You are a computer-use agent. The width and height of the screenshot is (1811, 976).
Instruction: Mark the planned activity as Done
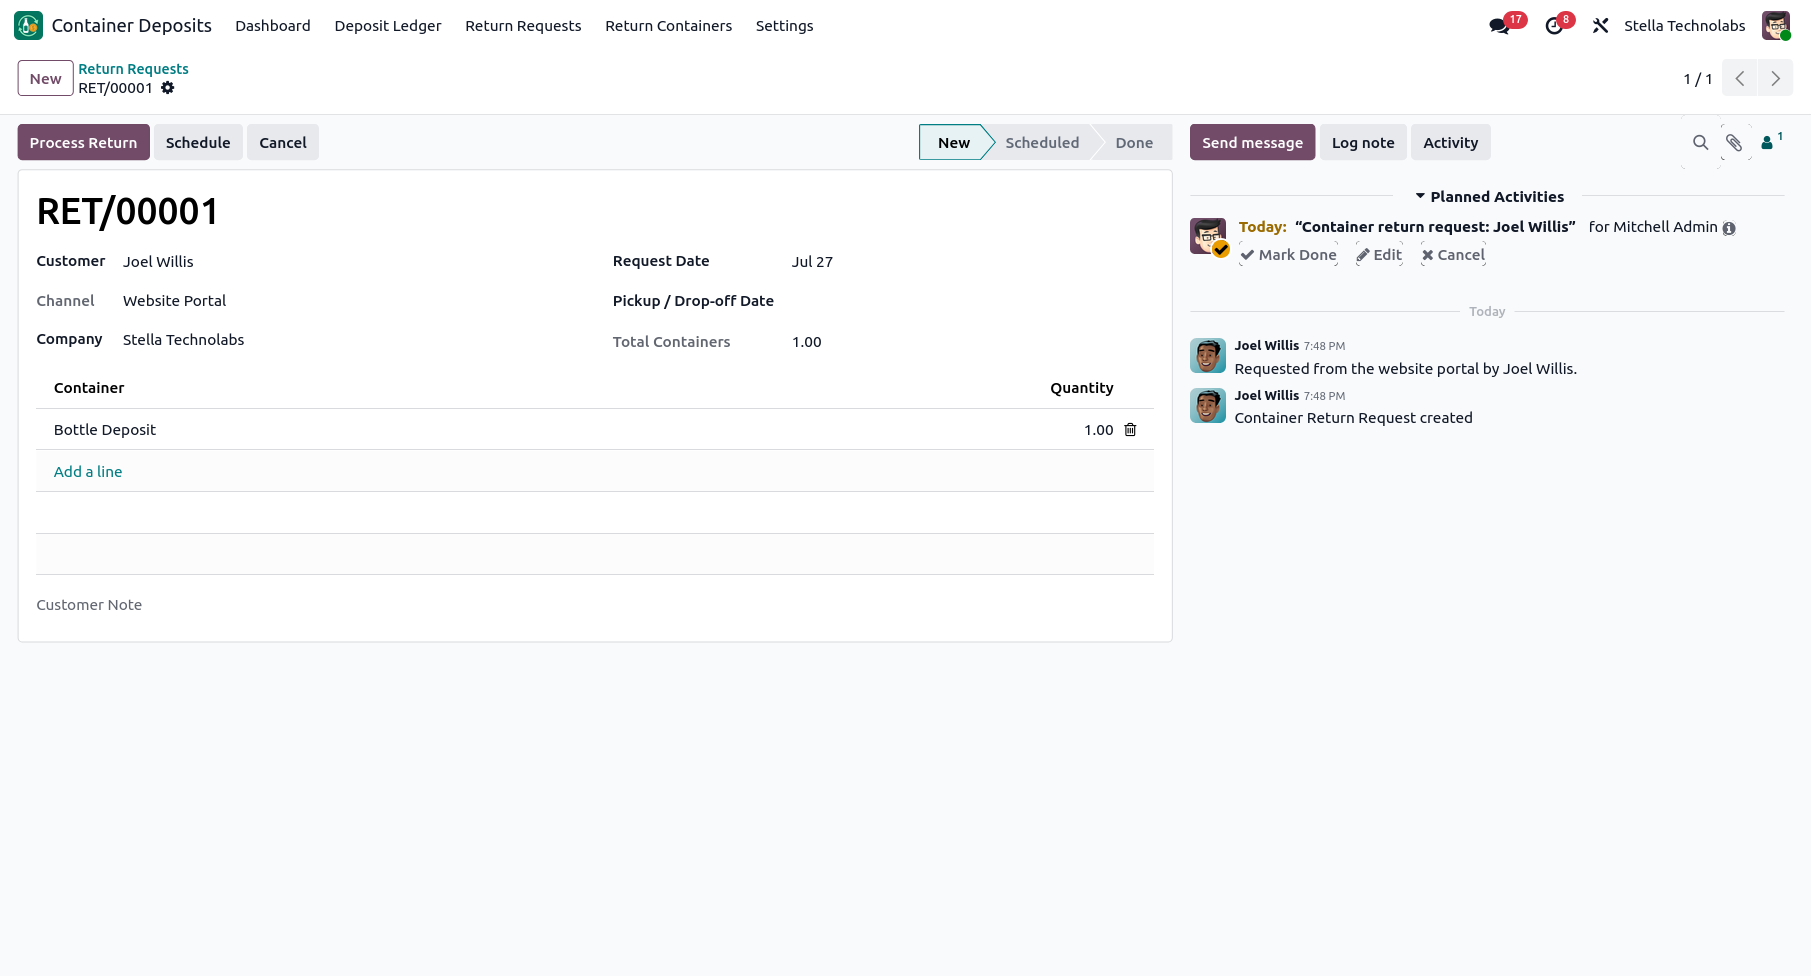click(1289, 255)
